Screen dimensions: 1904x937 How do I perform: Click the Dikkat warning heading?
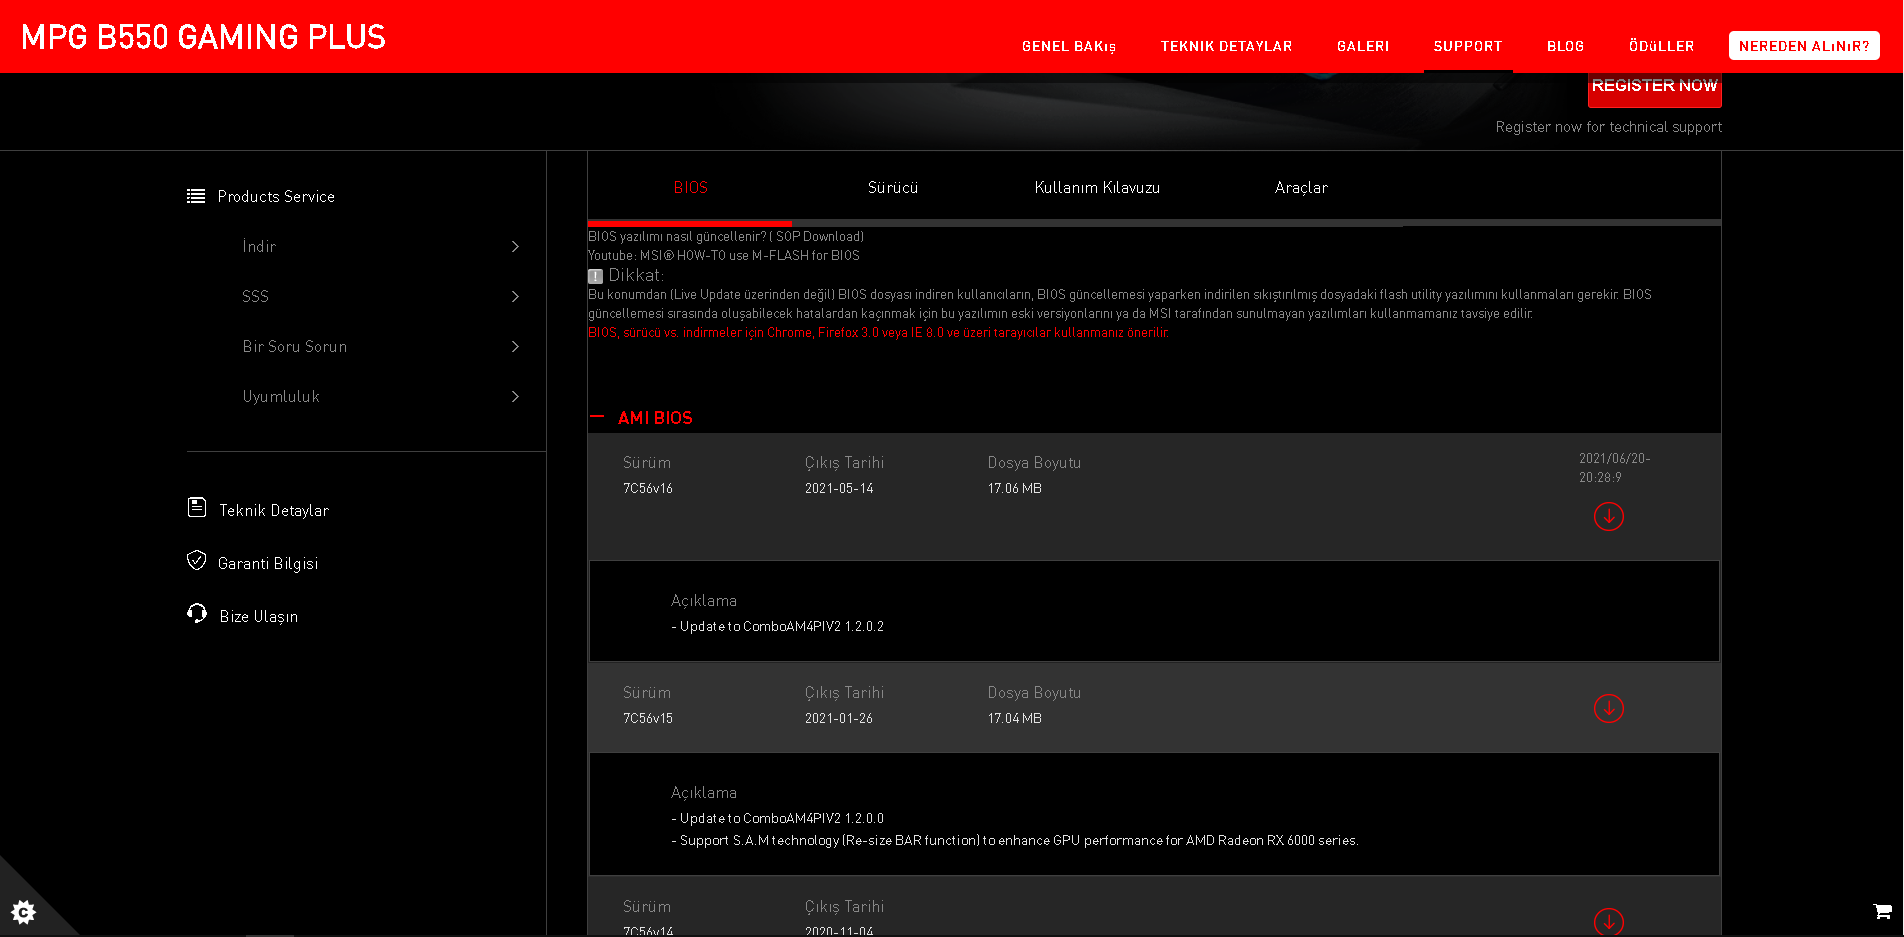636,275
